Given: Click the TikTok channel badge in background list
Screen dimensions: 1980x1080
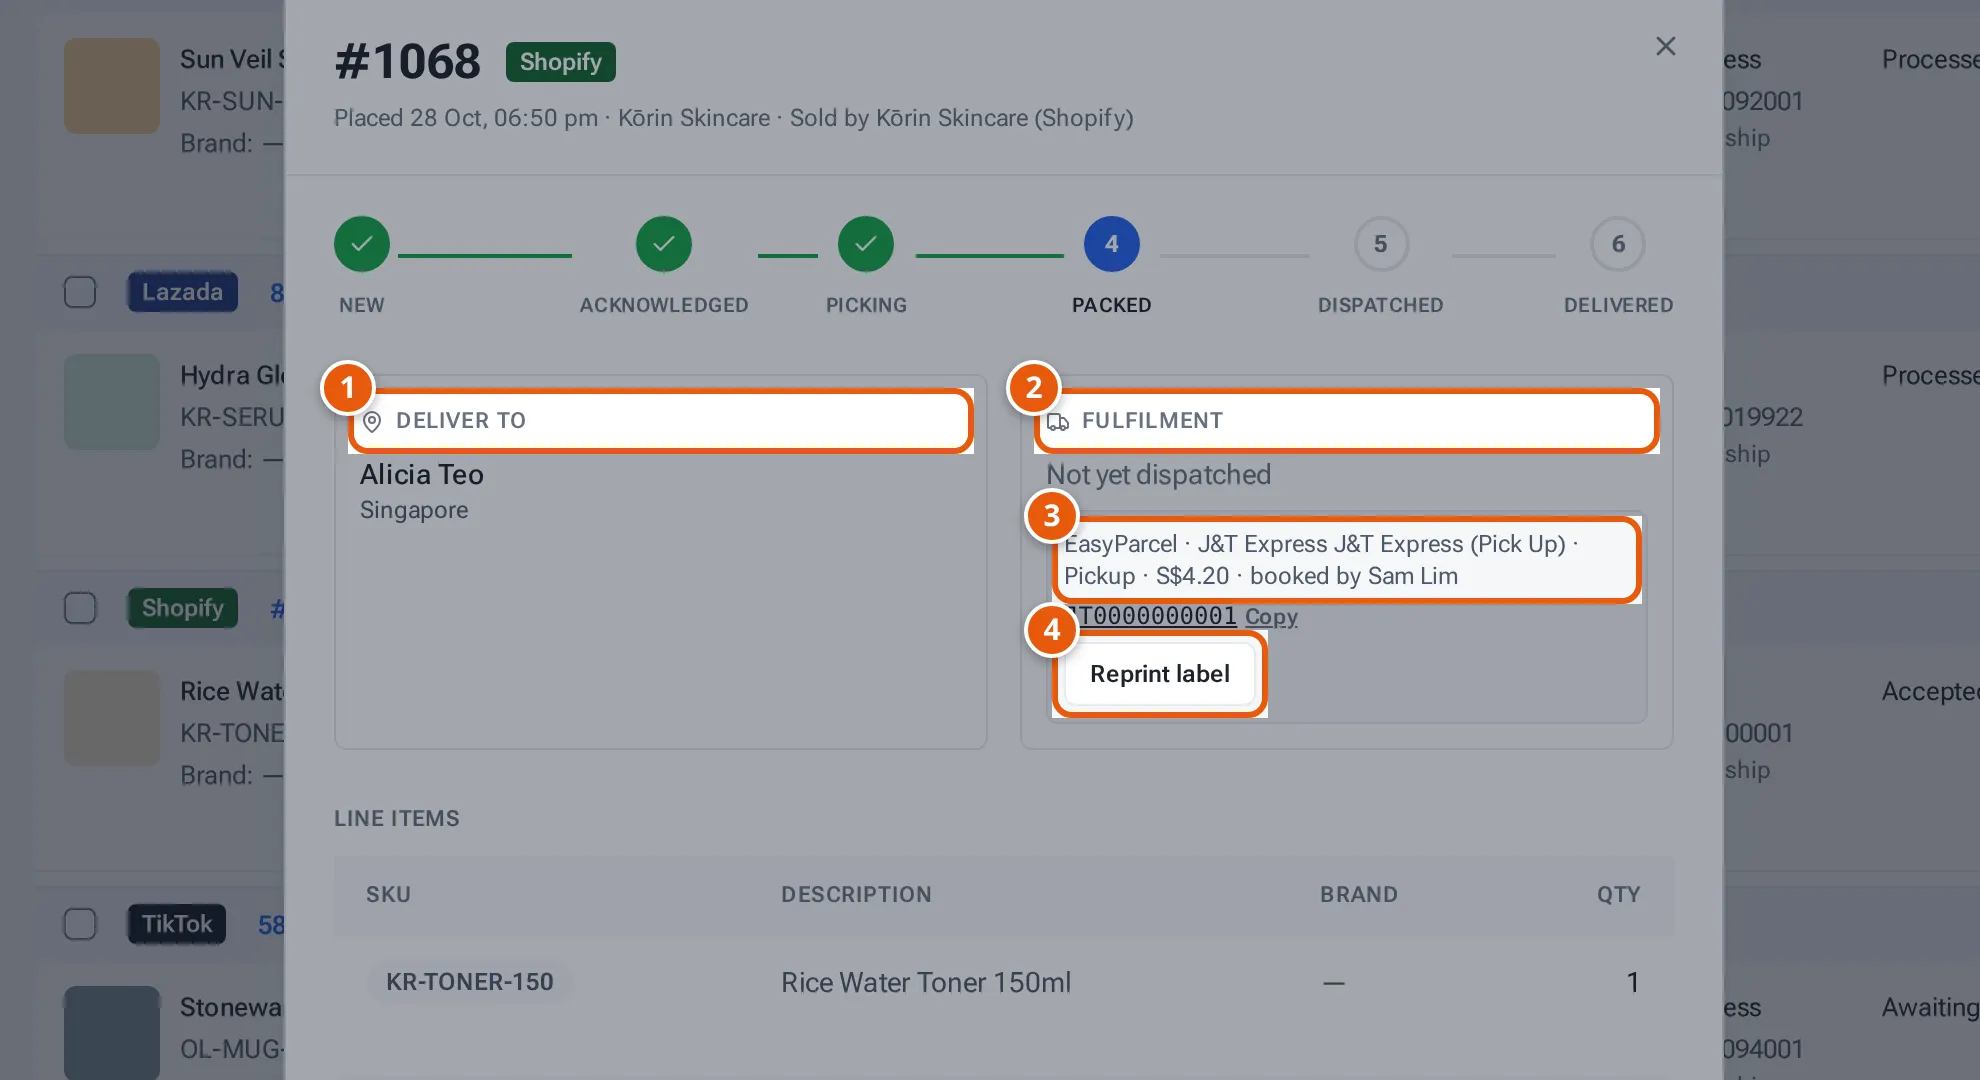Looking at the screenshot, I should [x=177, y=924].
